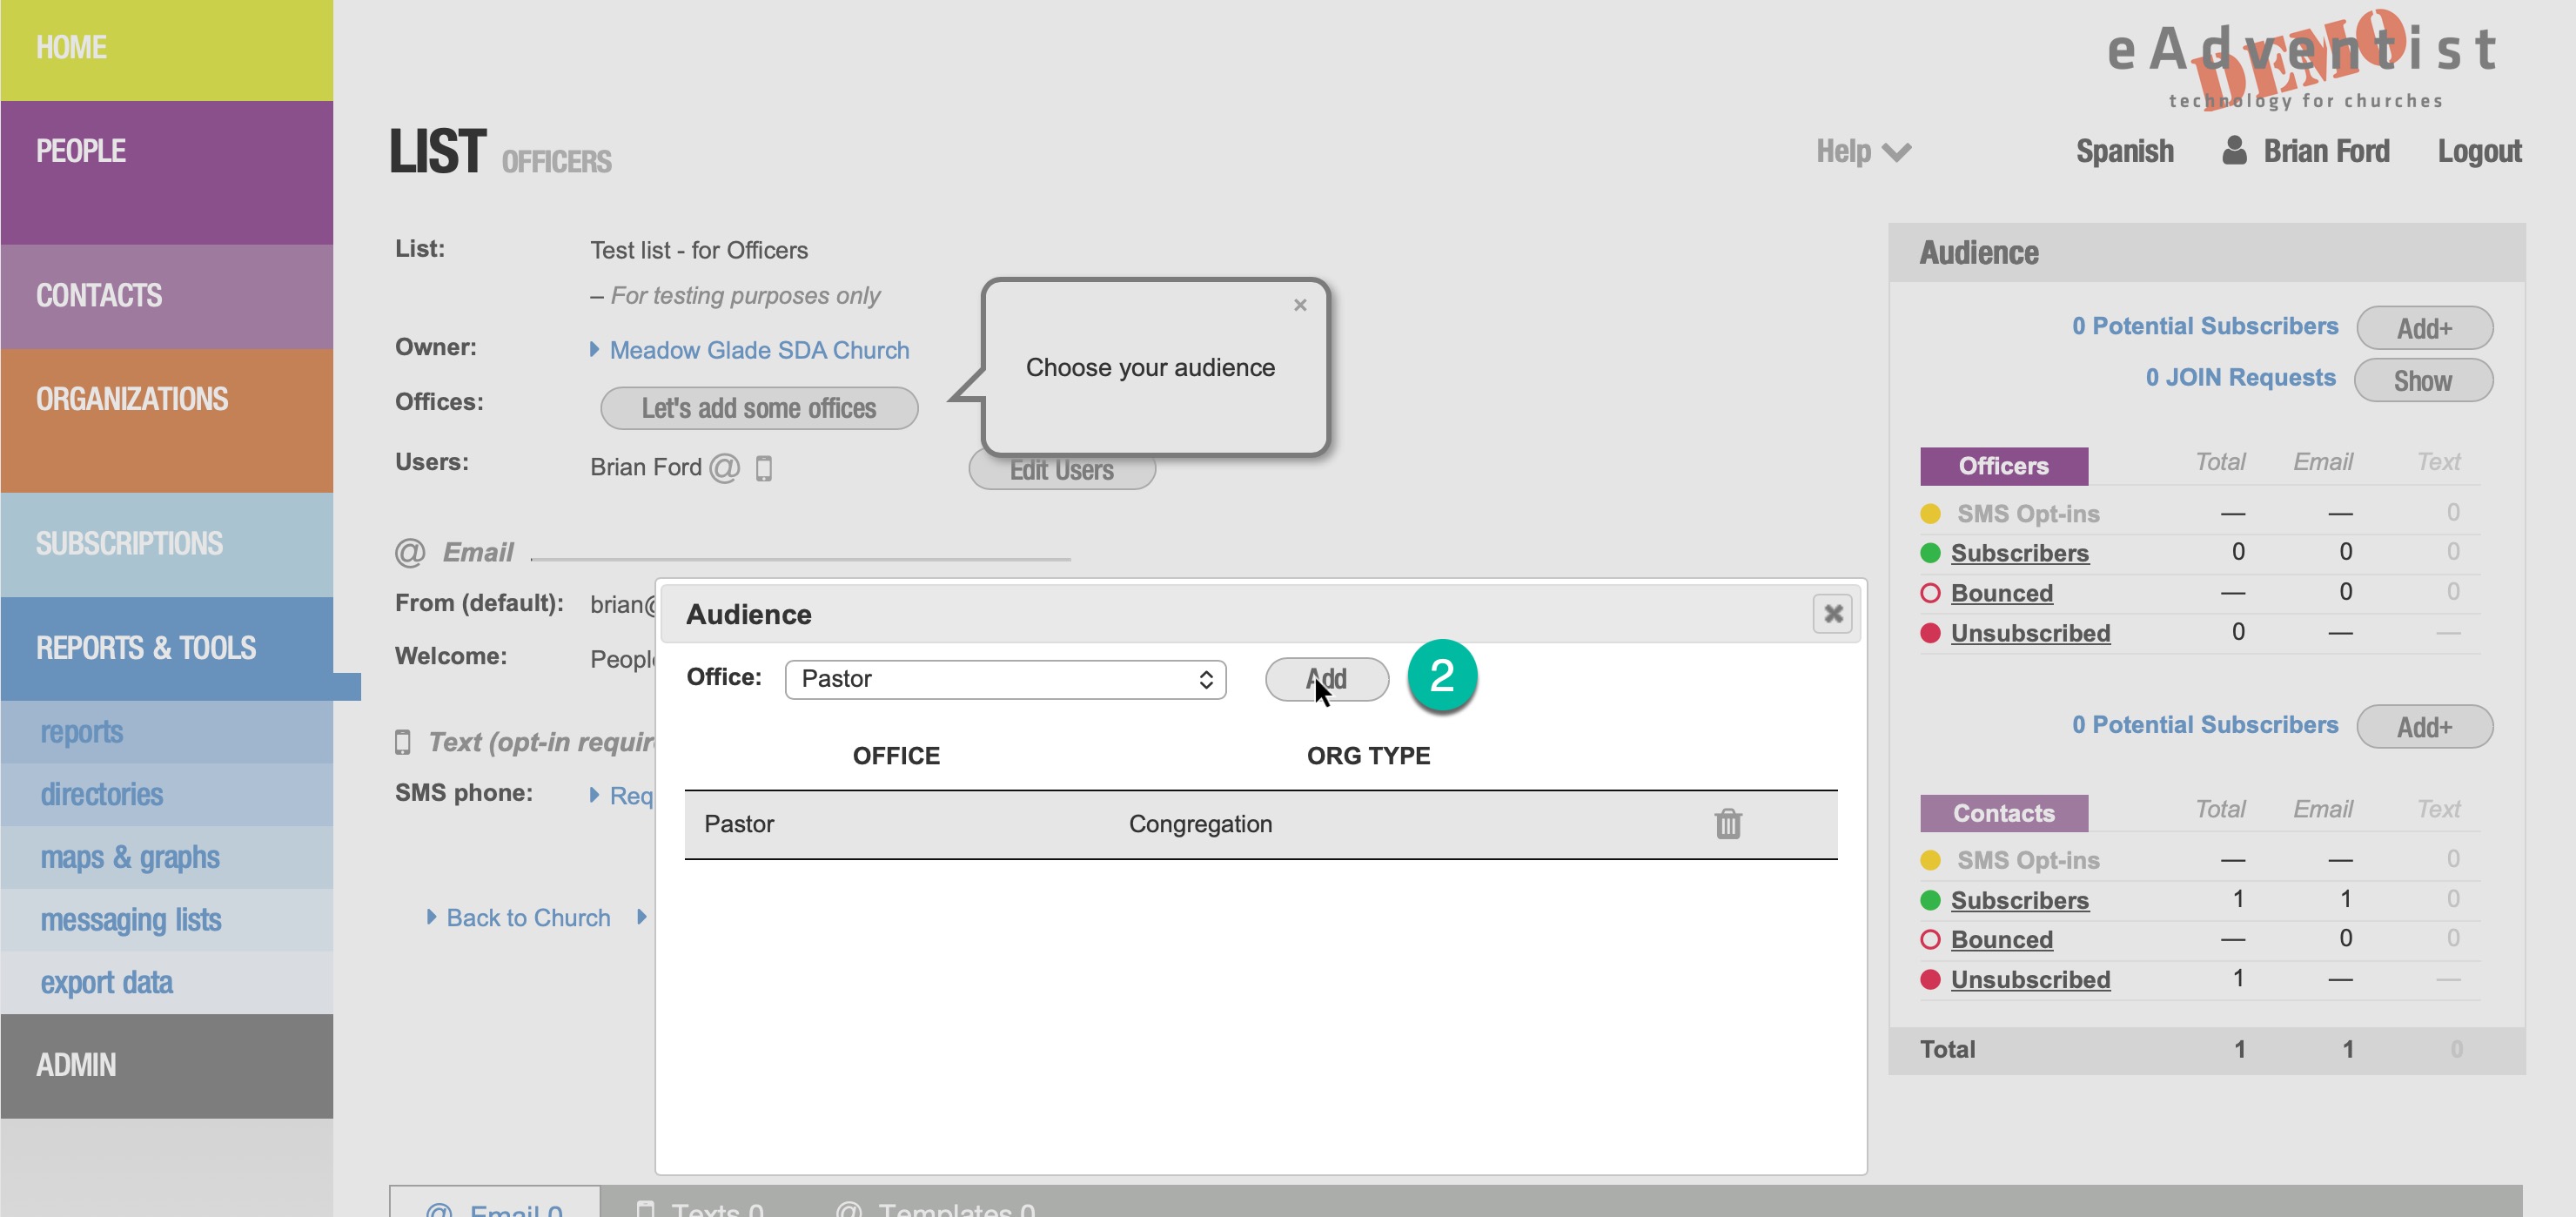Close the Audience dialog with X icon
The width and height of the screenshot is (2576, 1217).
coord(1832,613)
